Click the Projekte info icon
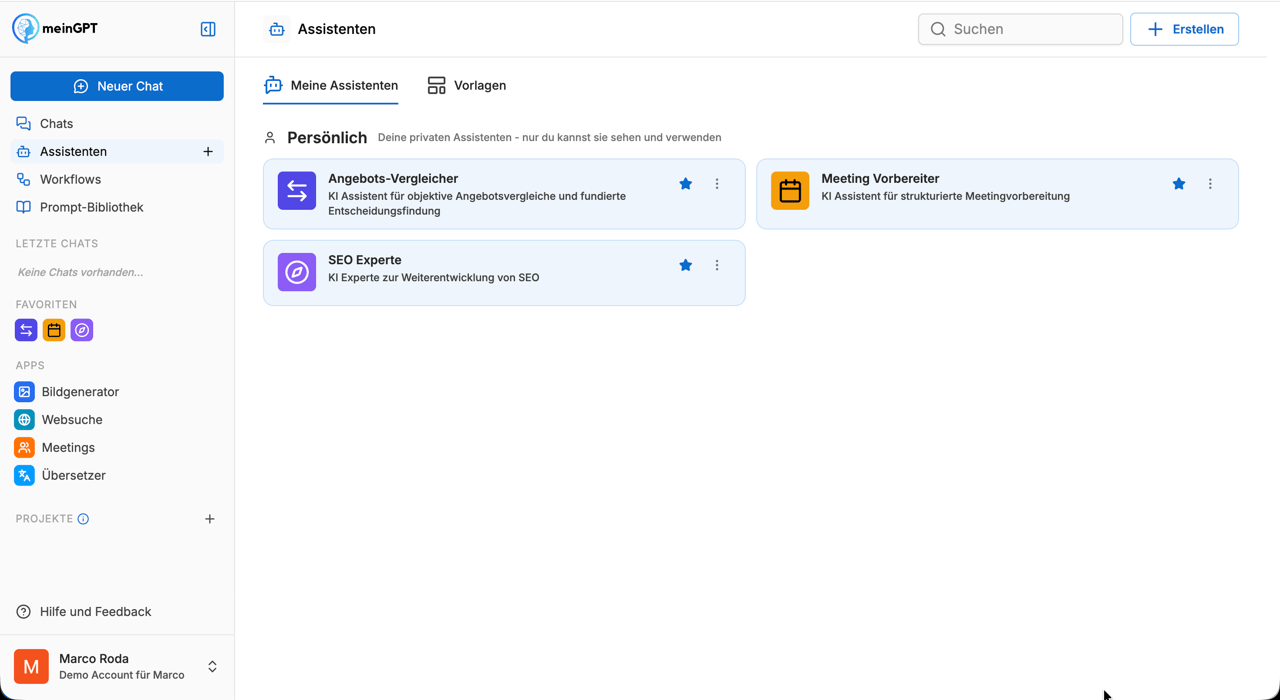 pyautogui.click(x=83, y=519)
